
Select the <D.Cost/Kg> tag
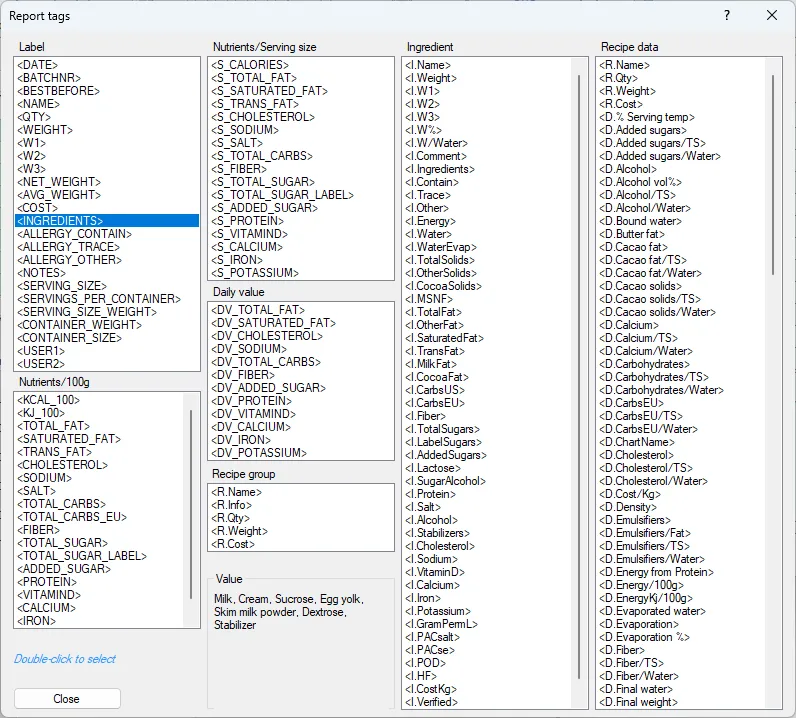[629, 494]
